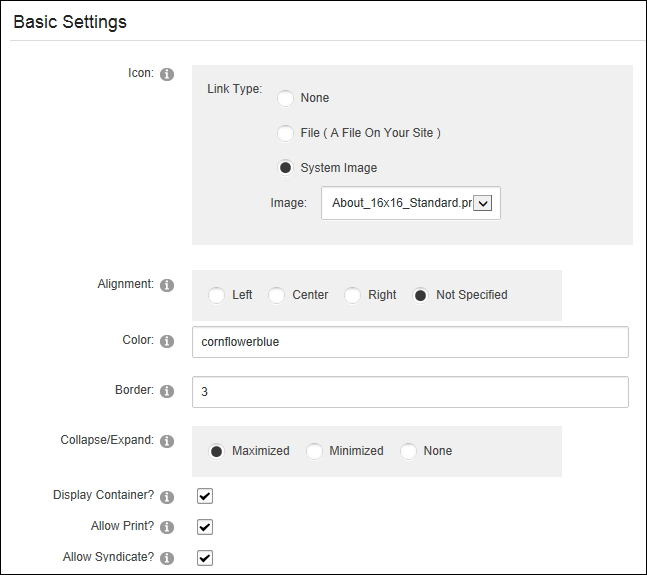This screenshot has height=575, width=647.
Task: Click the Border value input field
Action: [x=410, y=392]
